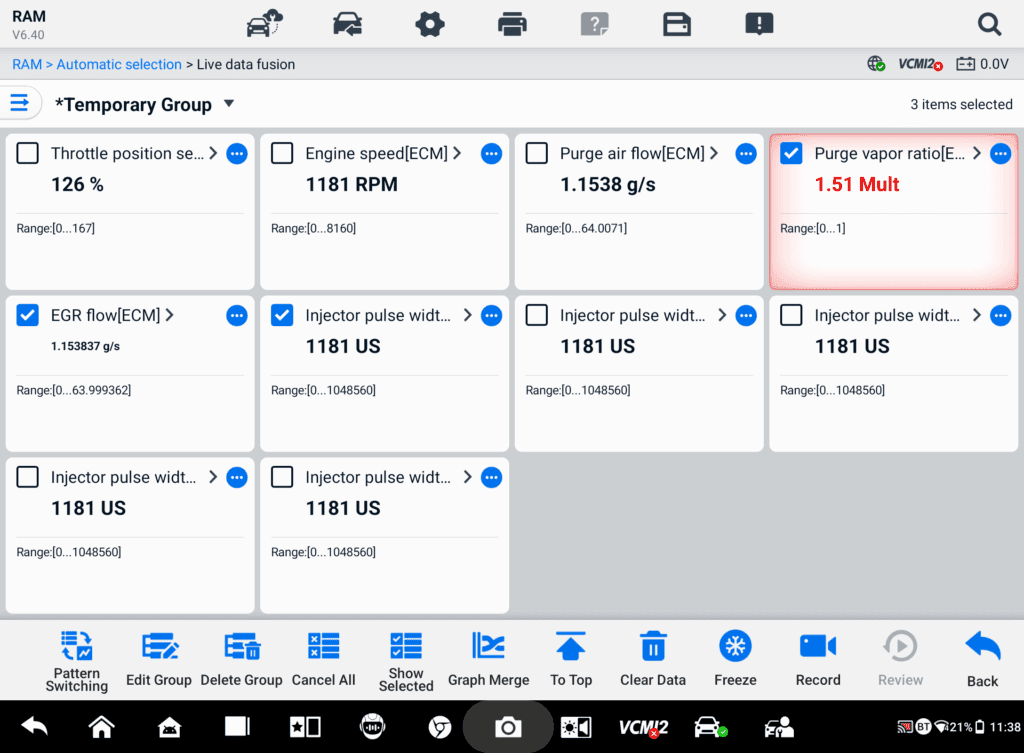Screen dimensions: 1024x753
Task: Click Show Selected button
Action: point(406,660)
